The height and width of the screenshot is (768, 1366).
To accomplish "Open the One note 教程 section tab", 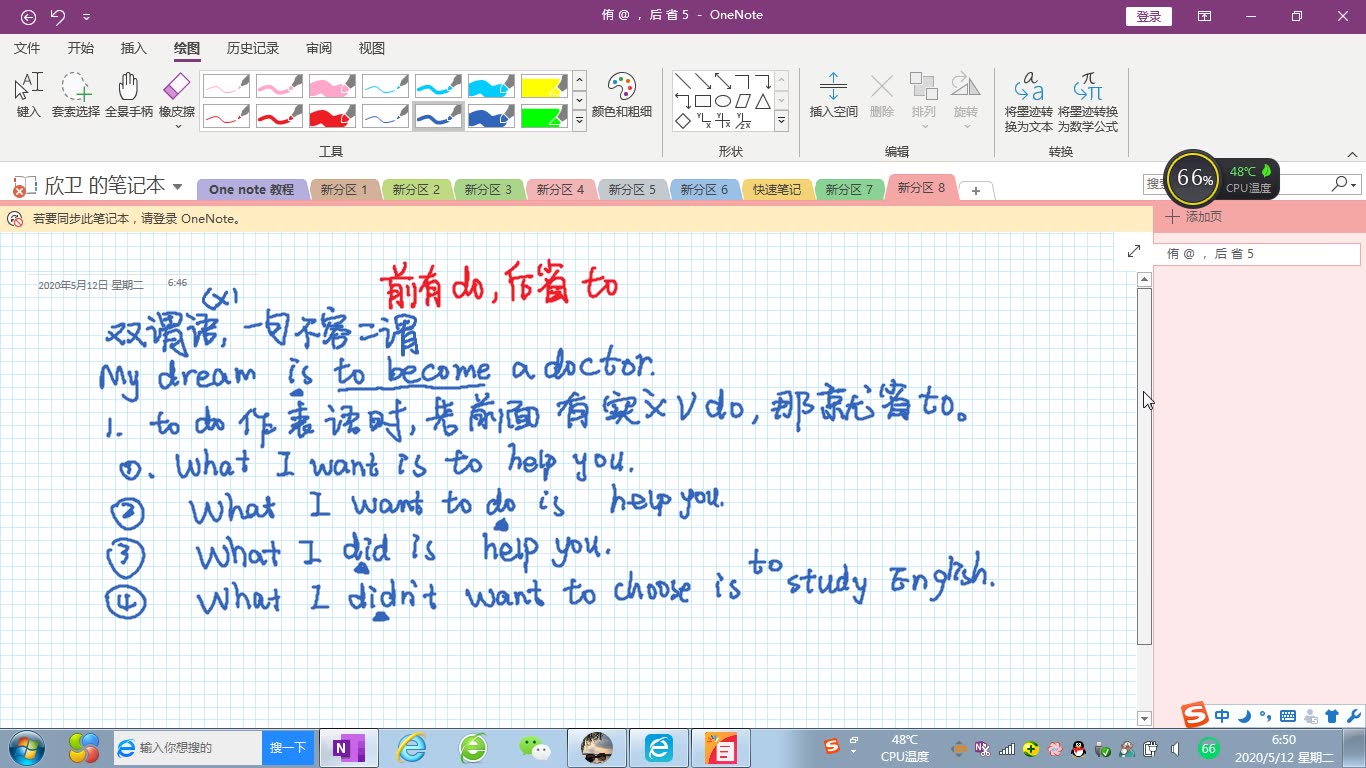I will 252,189.
